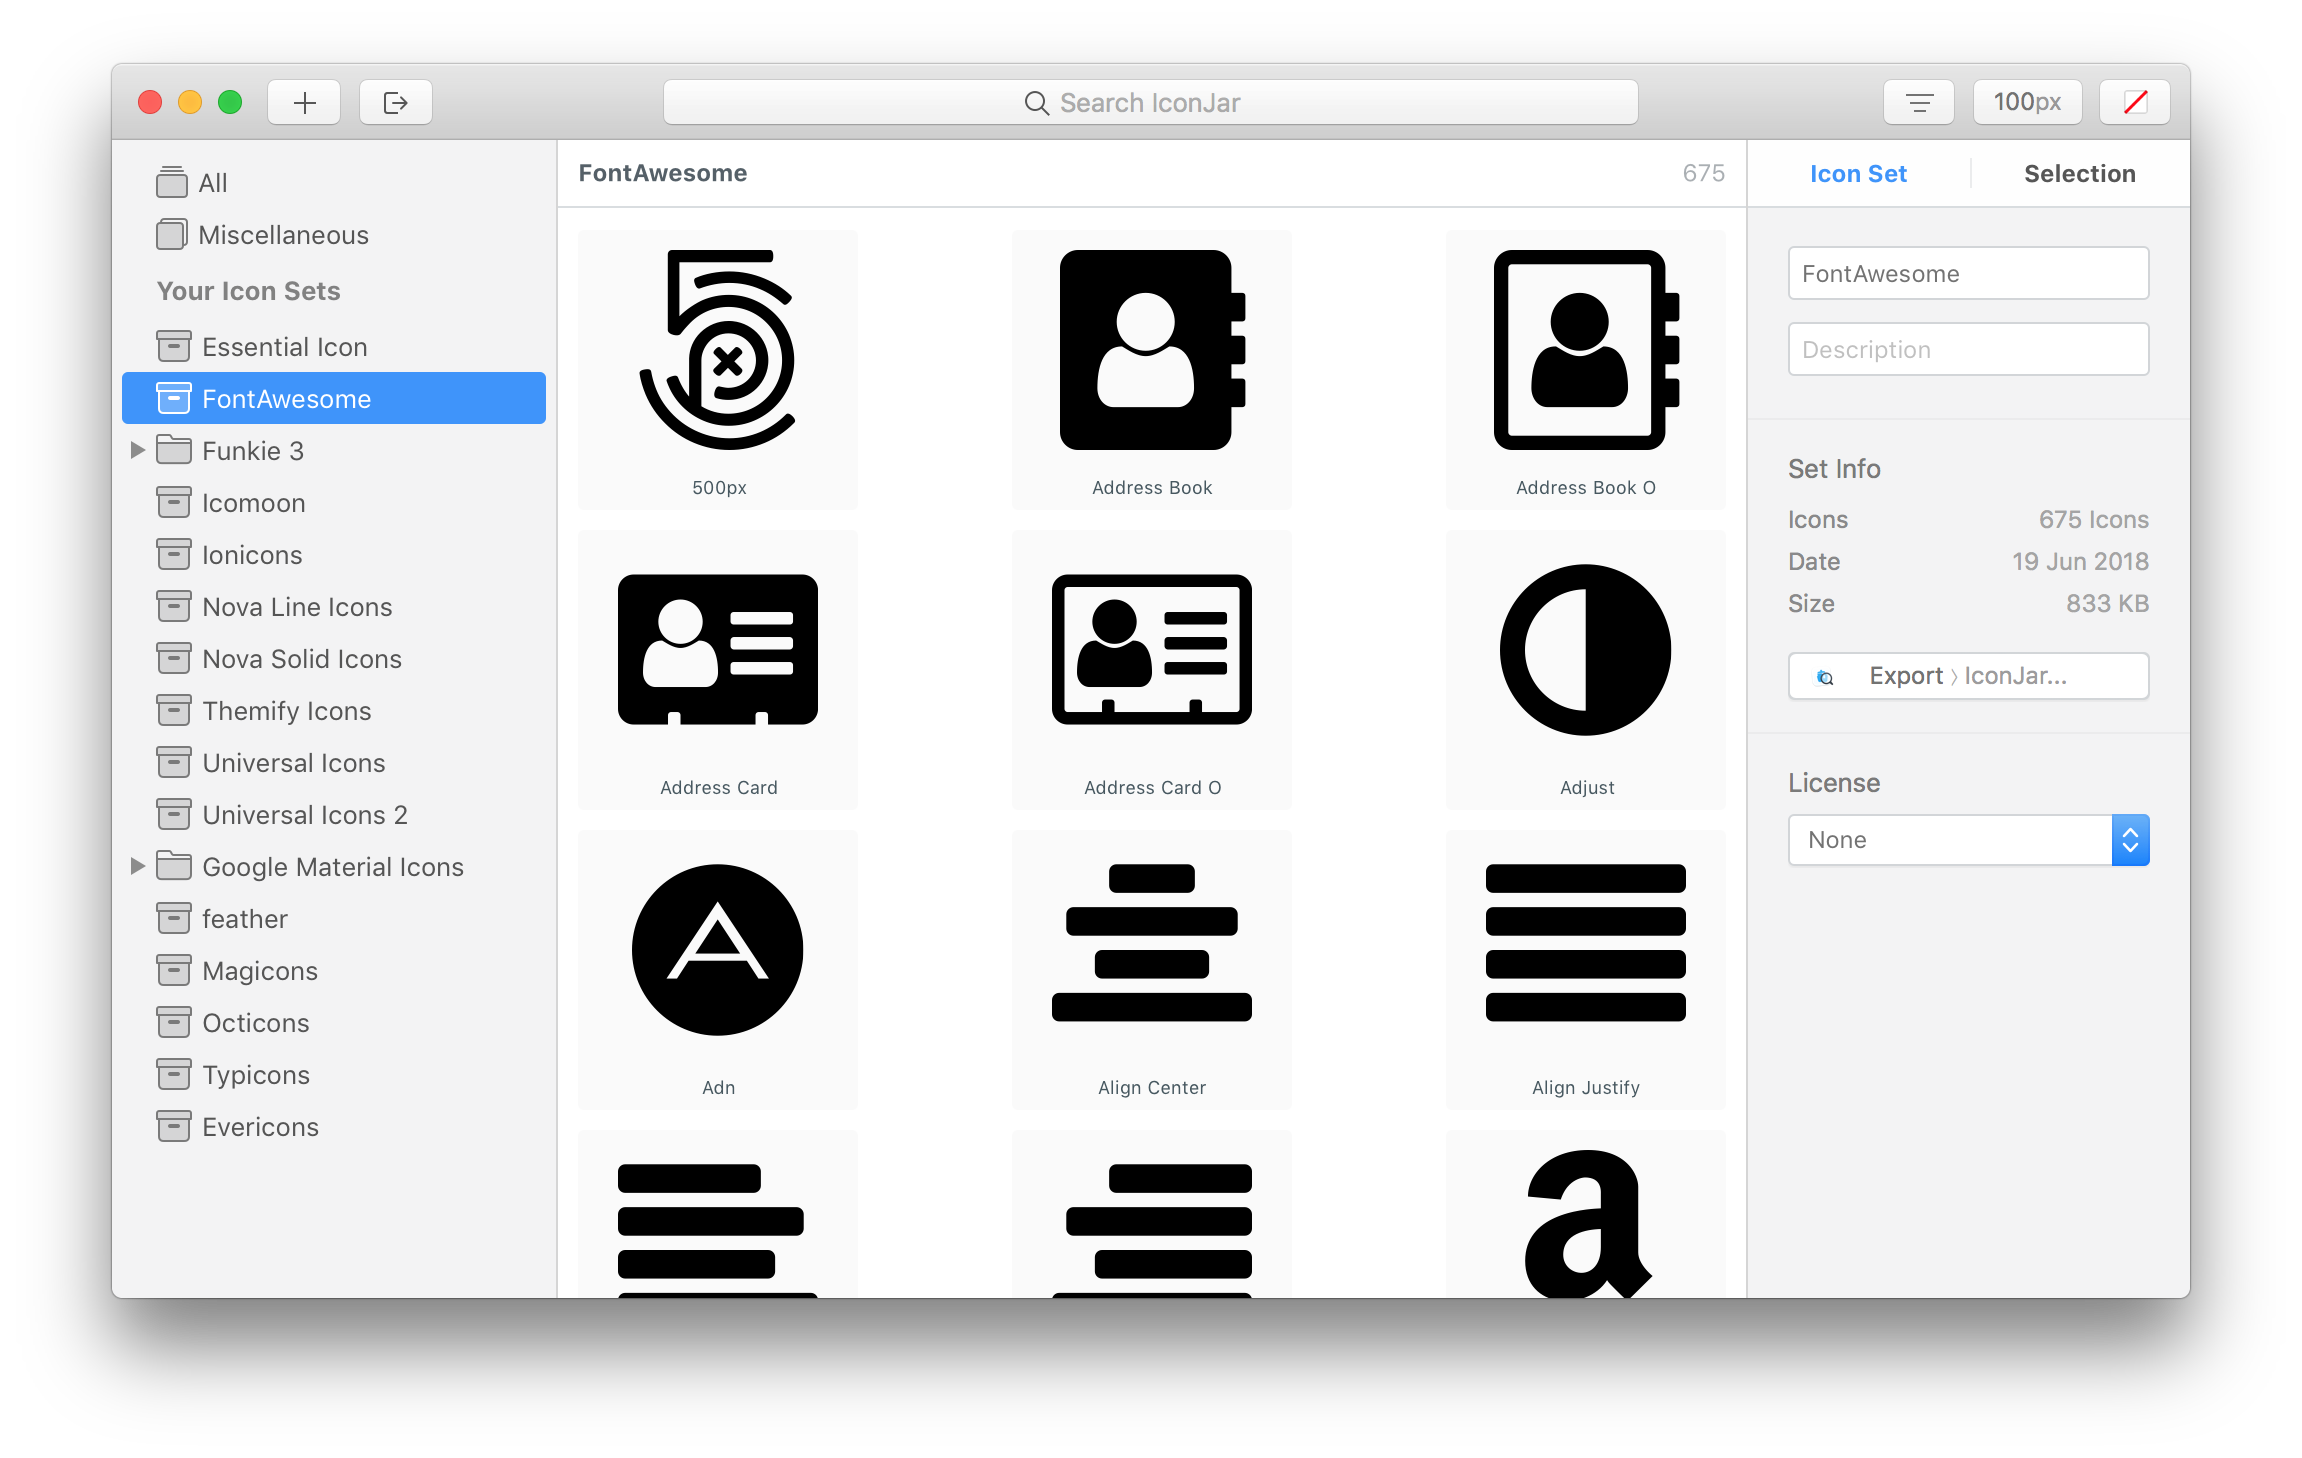This screenshot has width=2302, height=1458.
Task: Click the 675 Icons value
Action: click(2093, 520)
